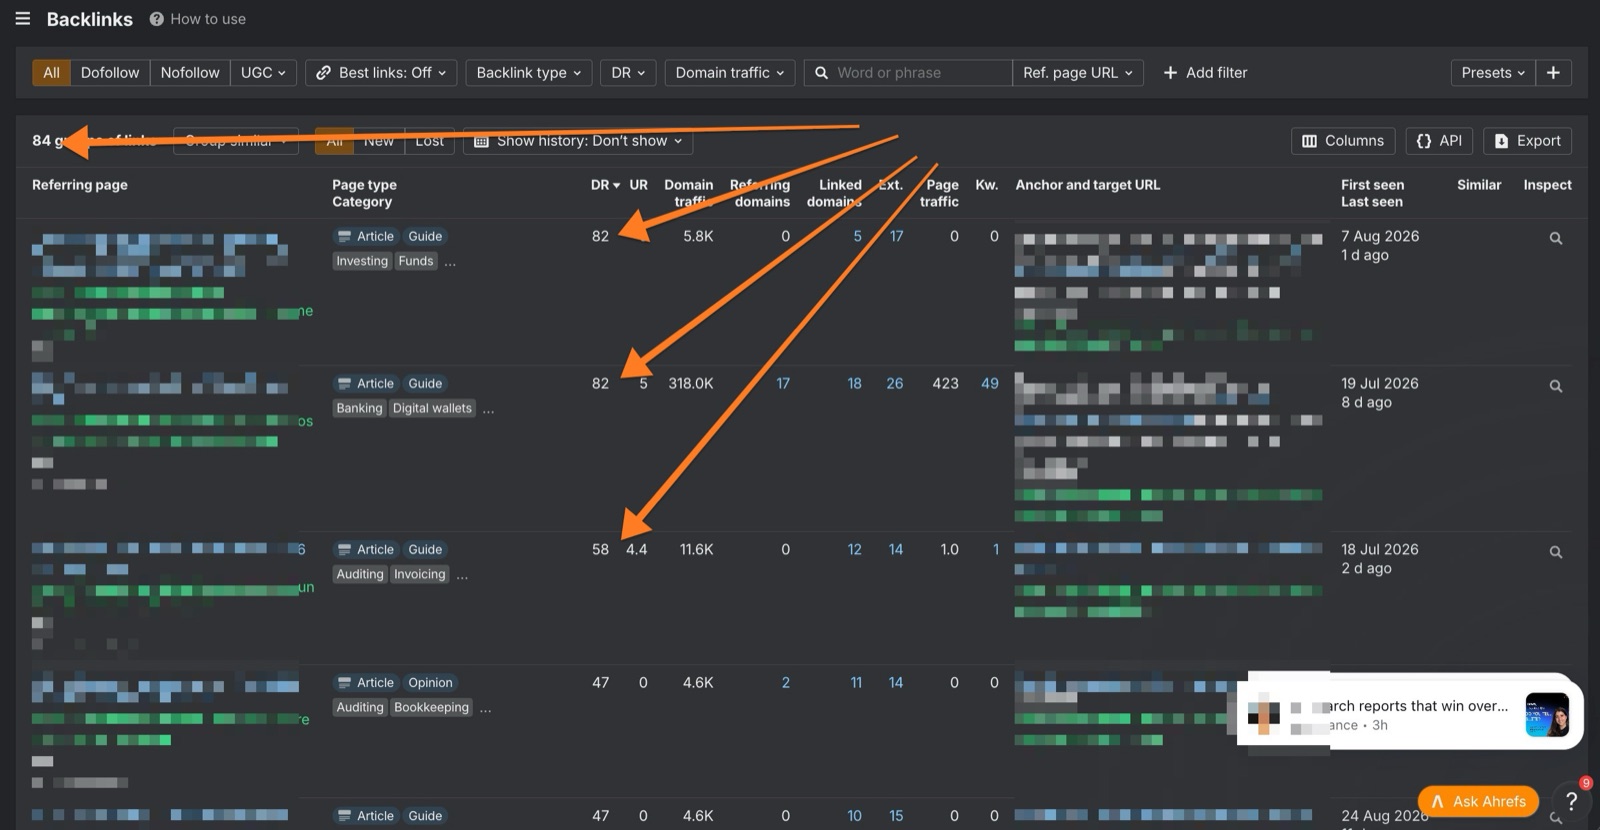
Task: Click the Opinion page type tag
Action: point(430,683)
